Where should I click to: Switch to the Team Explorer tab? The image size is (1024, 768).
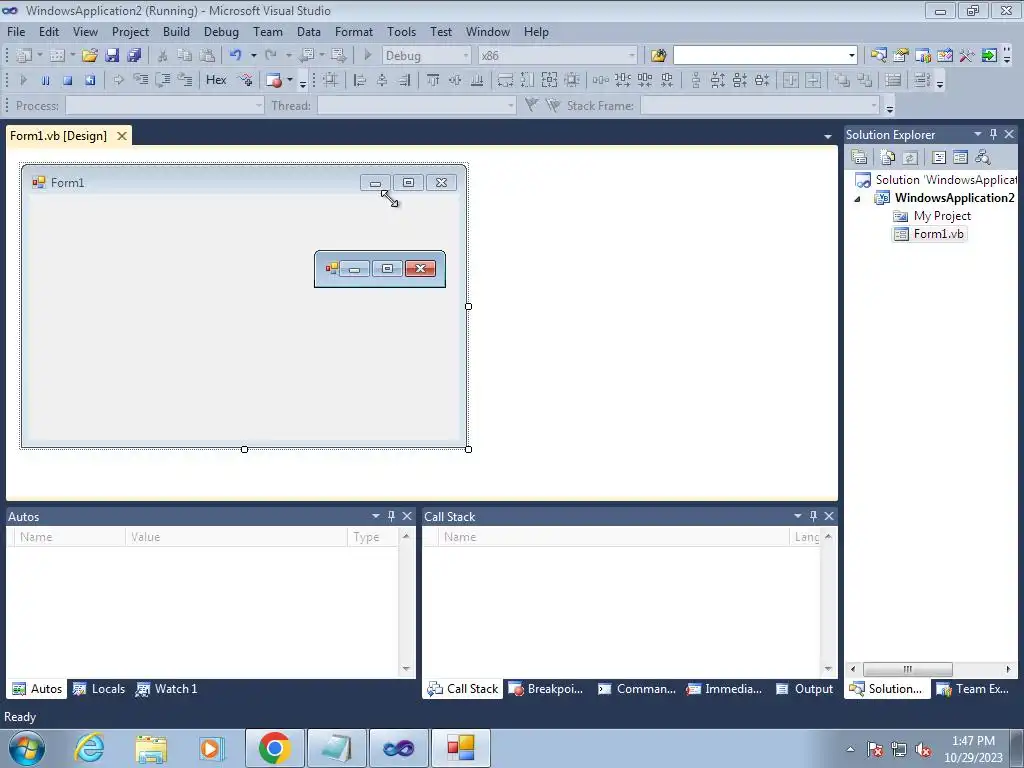click(974, 689)
